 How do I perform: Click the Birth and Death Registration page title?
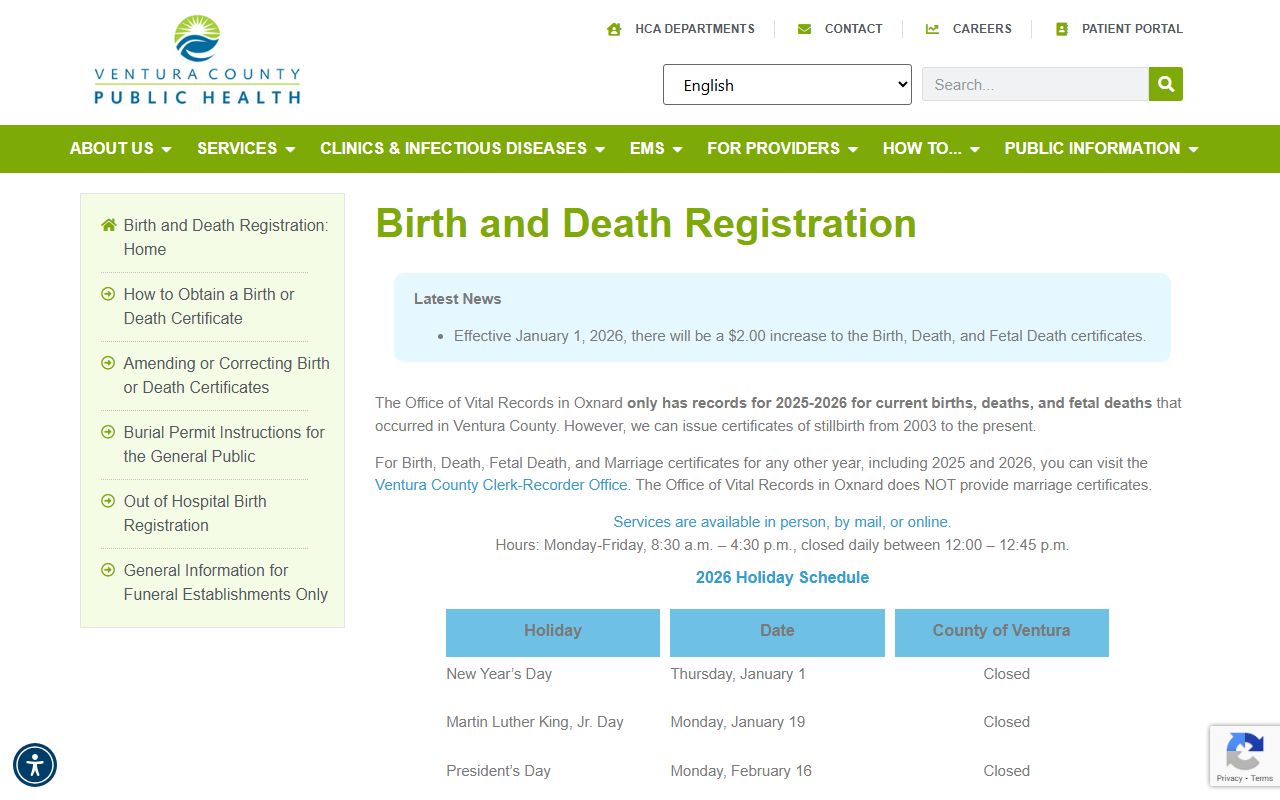pos(646,223)
